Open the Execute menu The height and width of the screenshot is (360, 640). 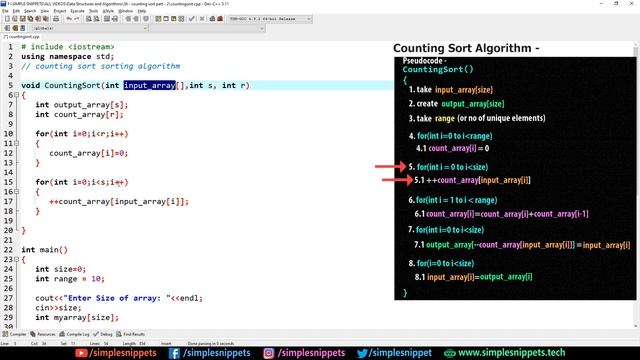pos(77,11)
